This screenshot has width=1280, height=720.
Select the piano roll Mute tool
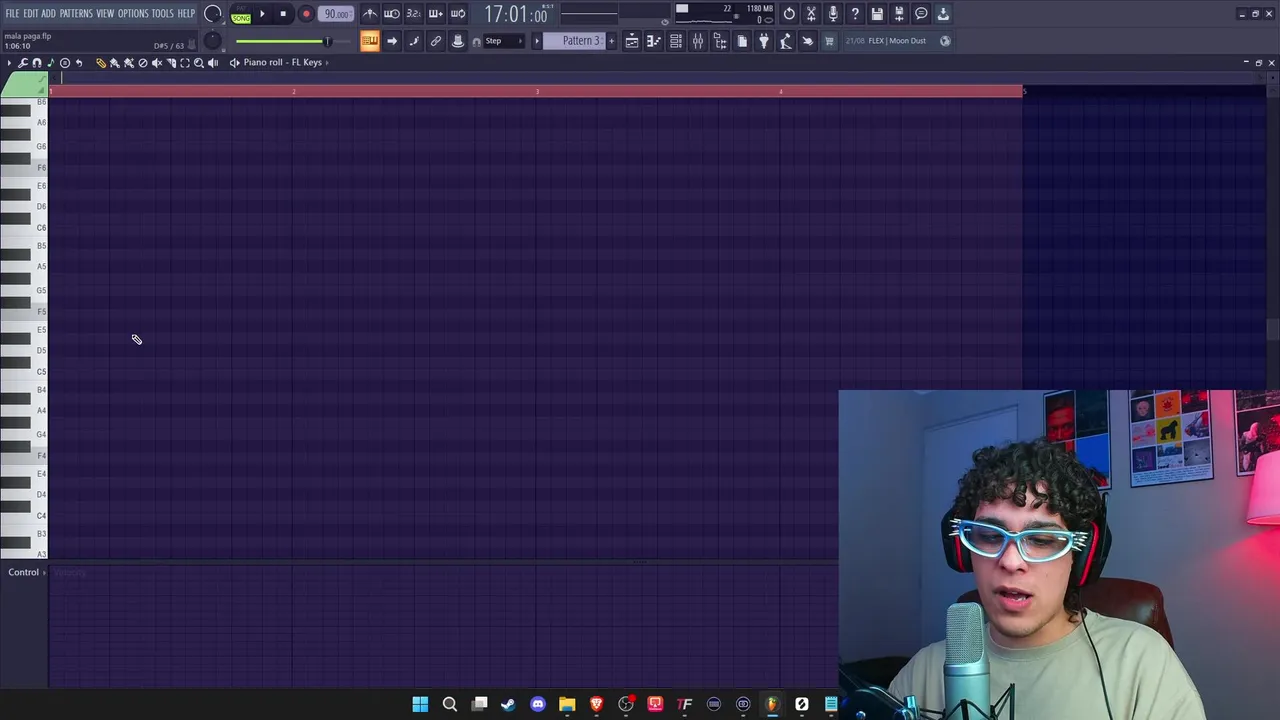tap(157, 63)
